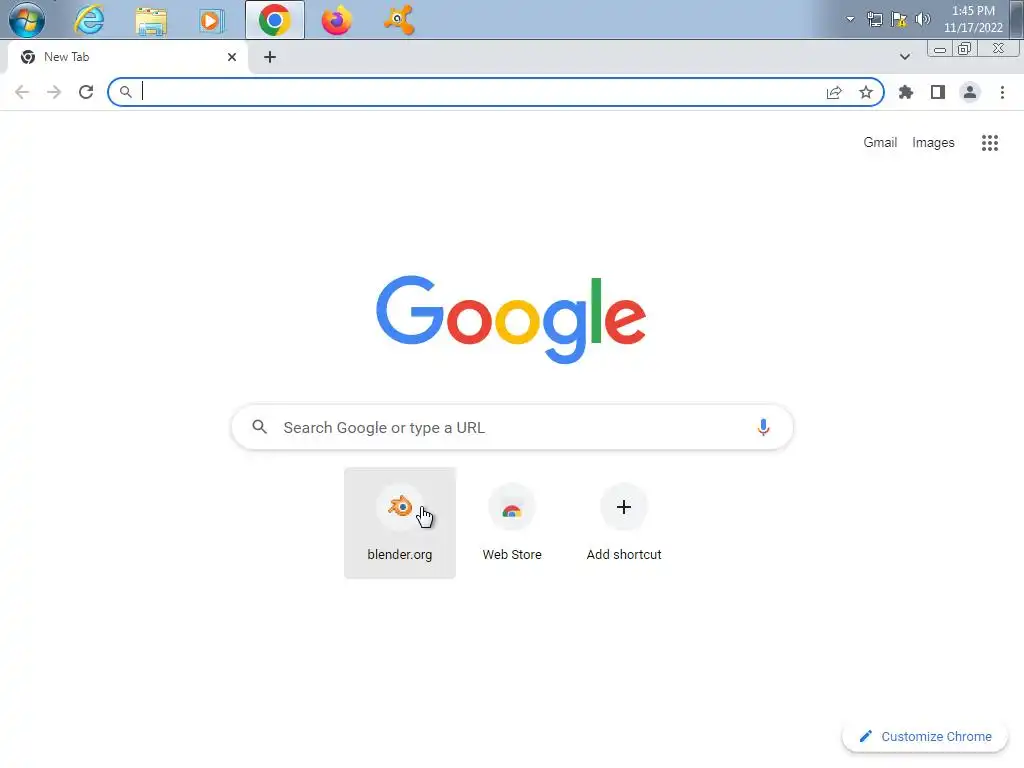Toggle the Chrome side panel
Image resolution: width=1024 pixels, height=768 pixels.
[x=938, y=92]
